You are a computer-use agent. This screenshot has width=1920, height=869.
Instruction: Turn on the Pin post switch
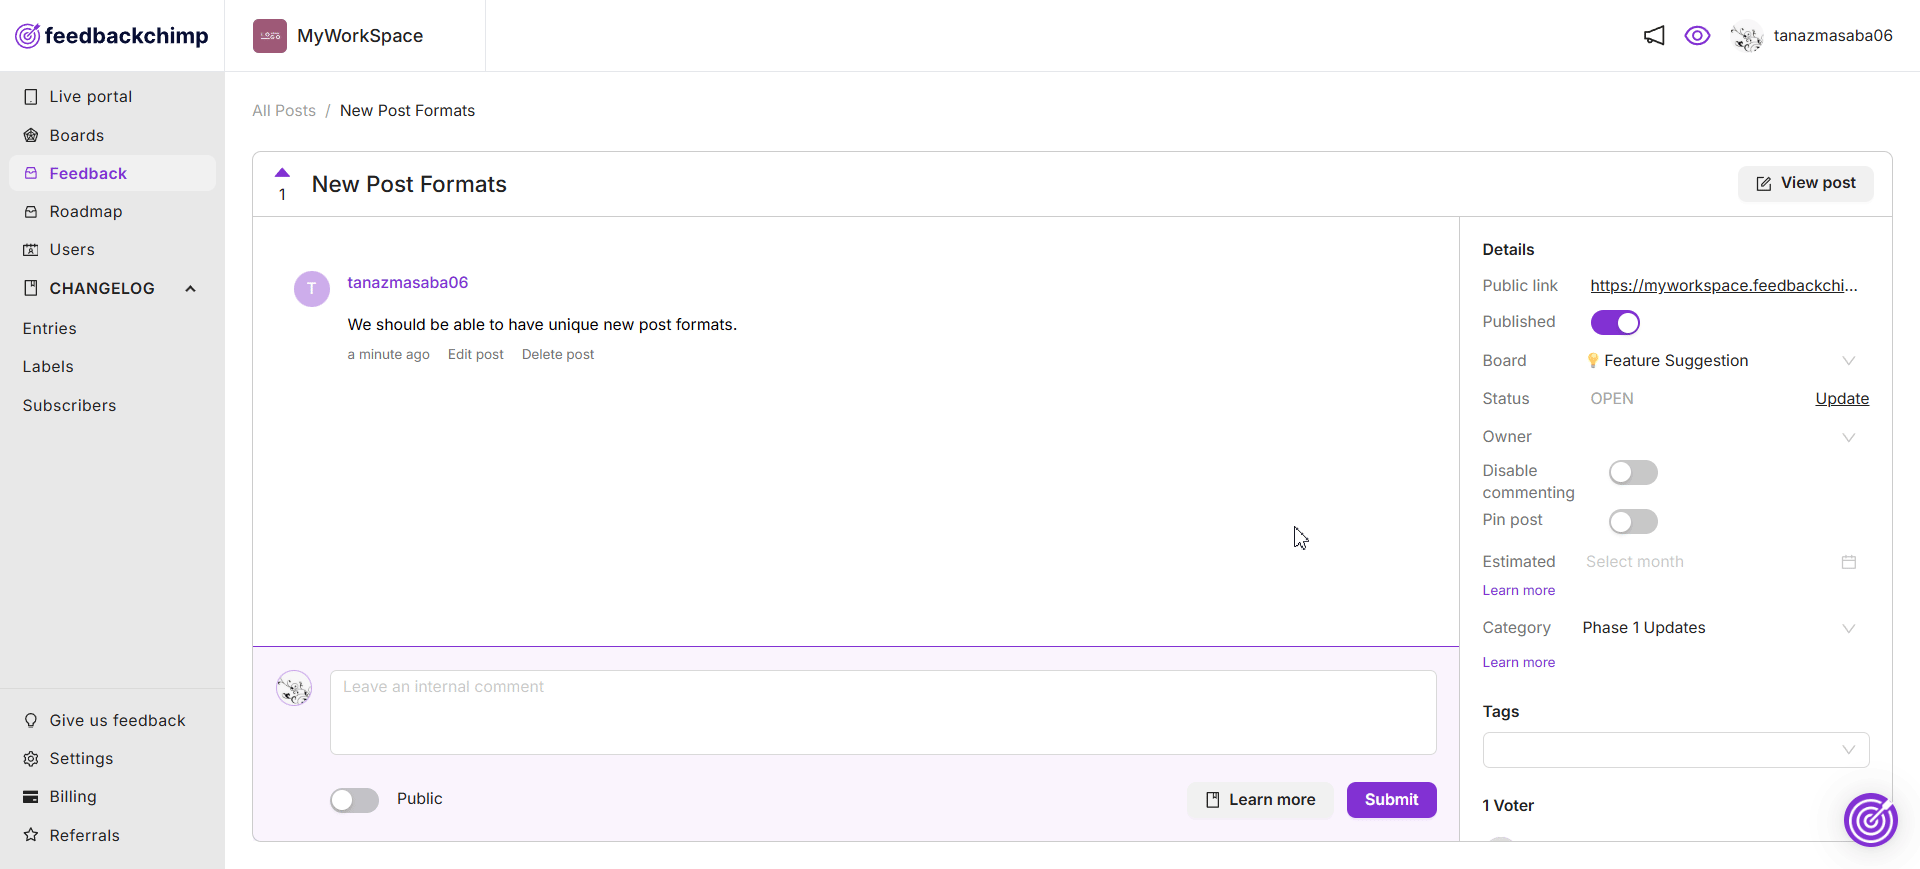tap(1633, 521)
